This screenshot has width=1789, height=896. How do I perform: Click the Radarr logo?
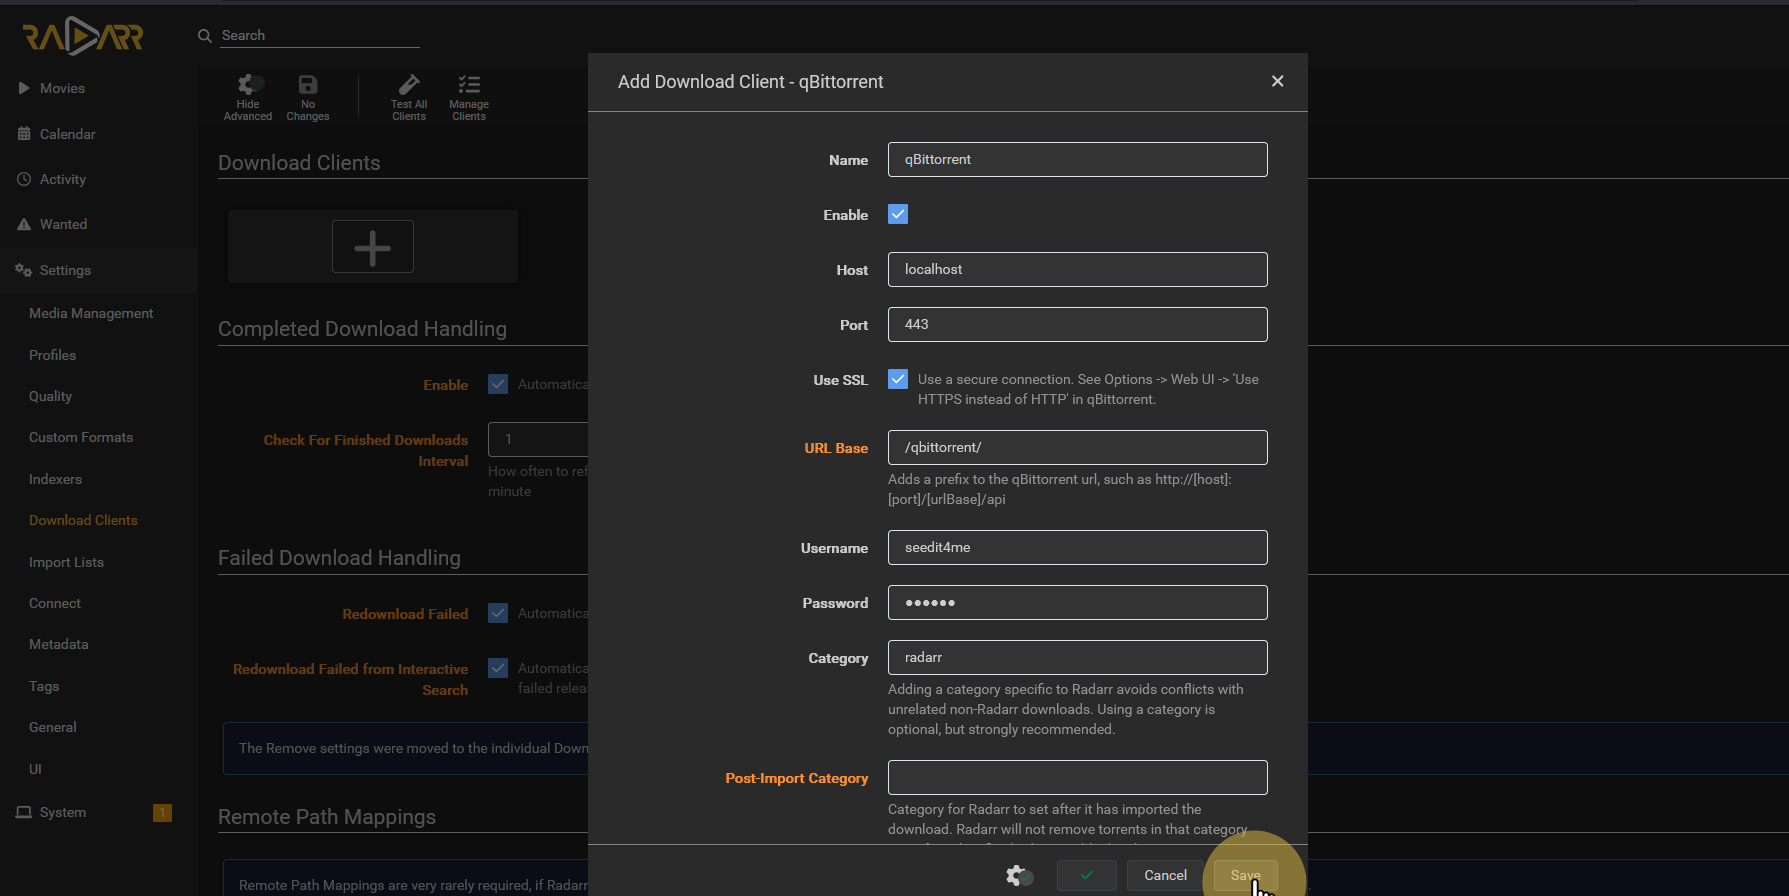coord(84,37)
